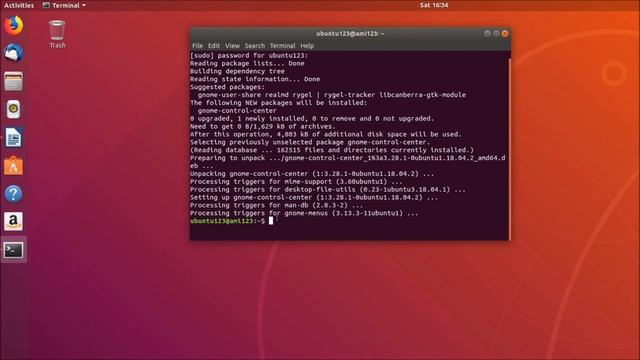Screen dimensions: 640x360
Task: Click the 'Need to get 0 B/1,629 kB' line
Action: coord(262,127)
